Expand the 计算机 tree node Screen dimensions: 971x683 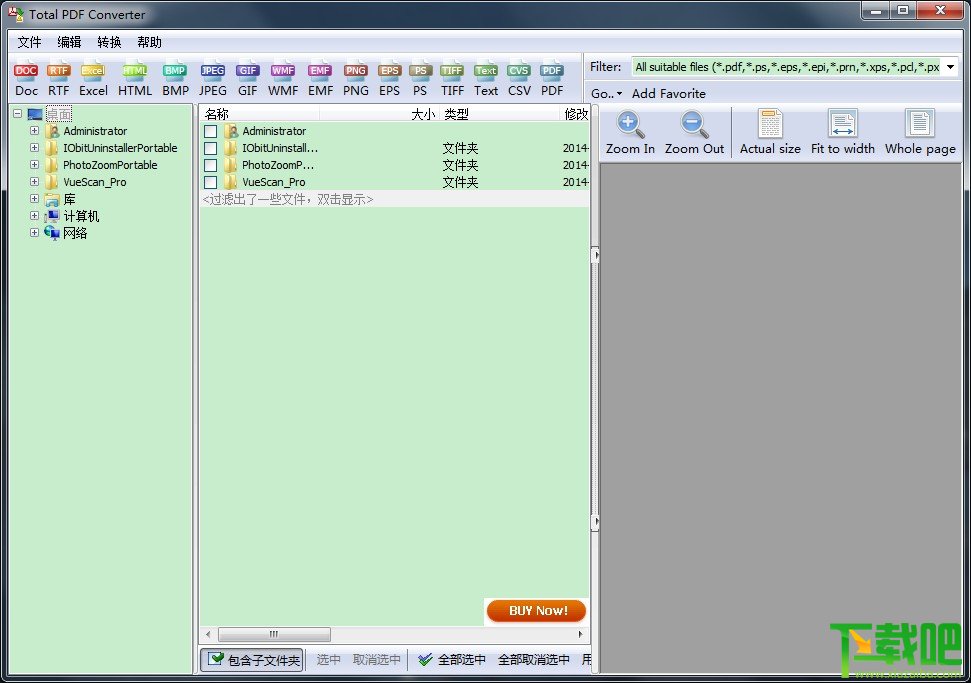coord(34,215)
